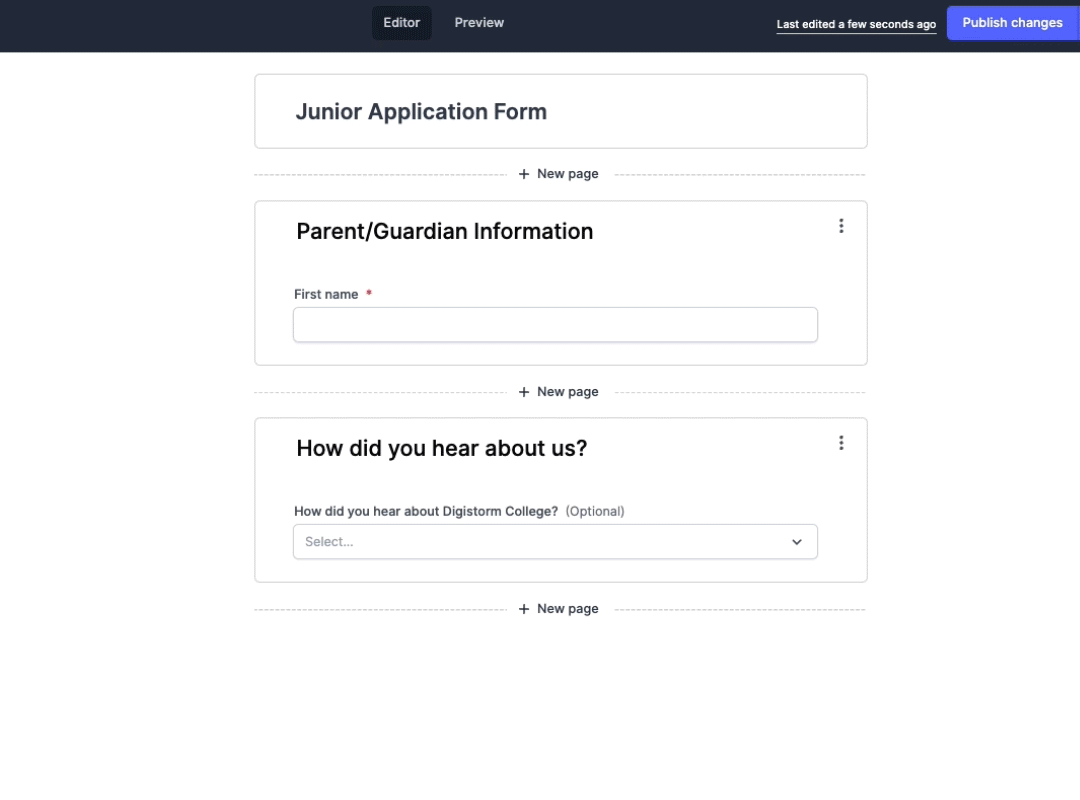1080x800 pixels.
Task: Select the How did you hear about us? heading
Action: 442,449
